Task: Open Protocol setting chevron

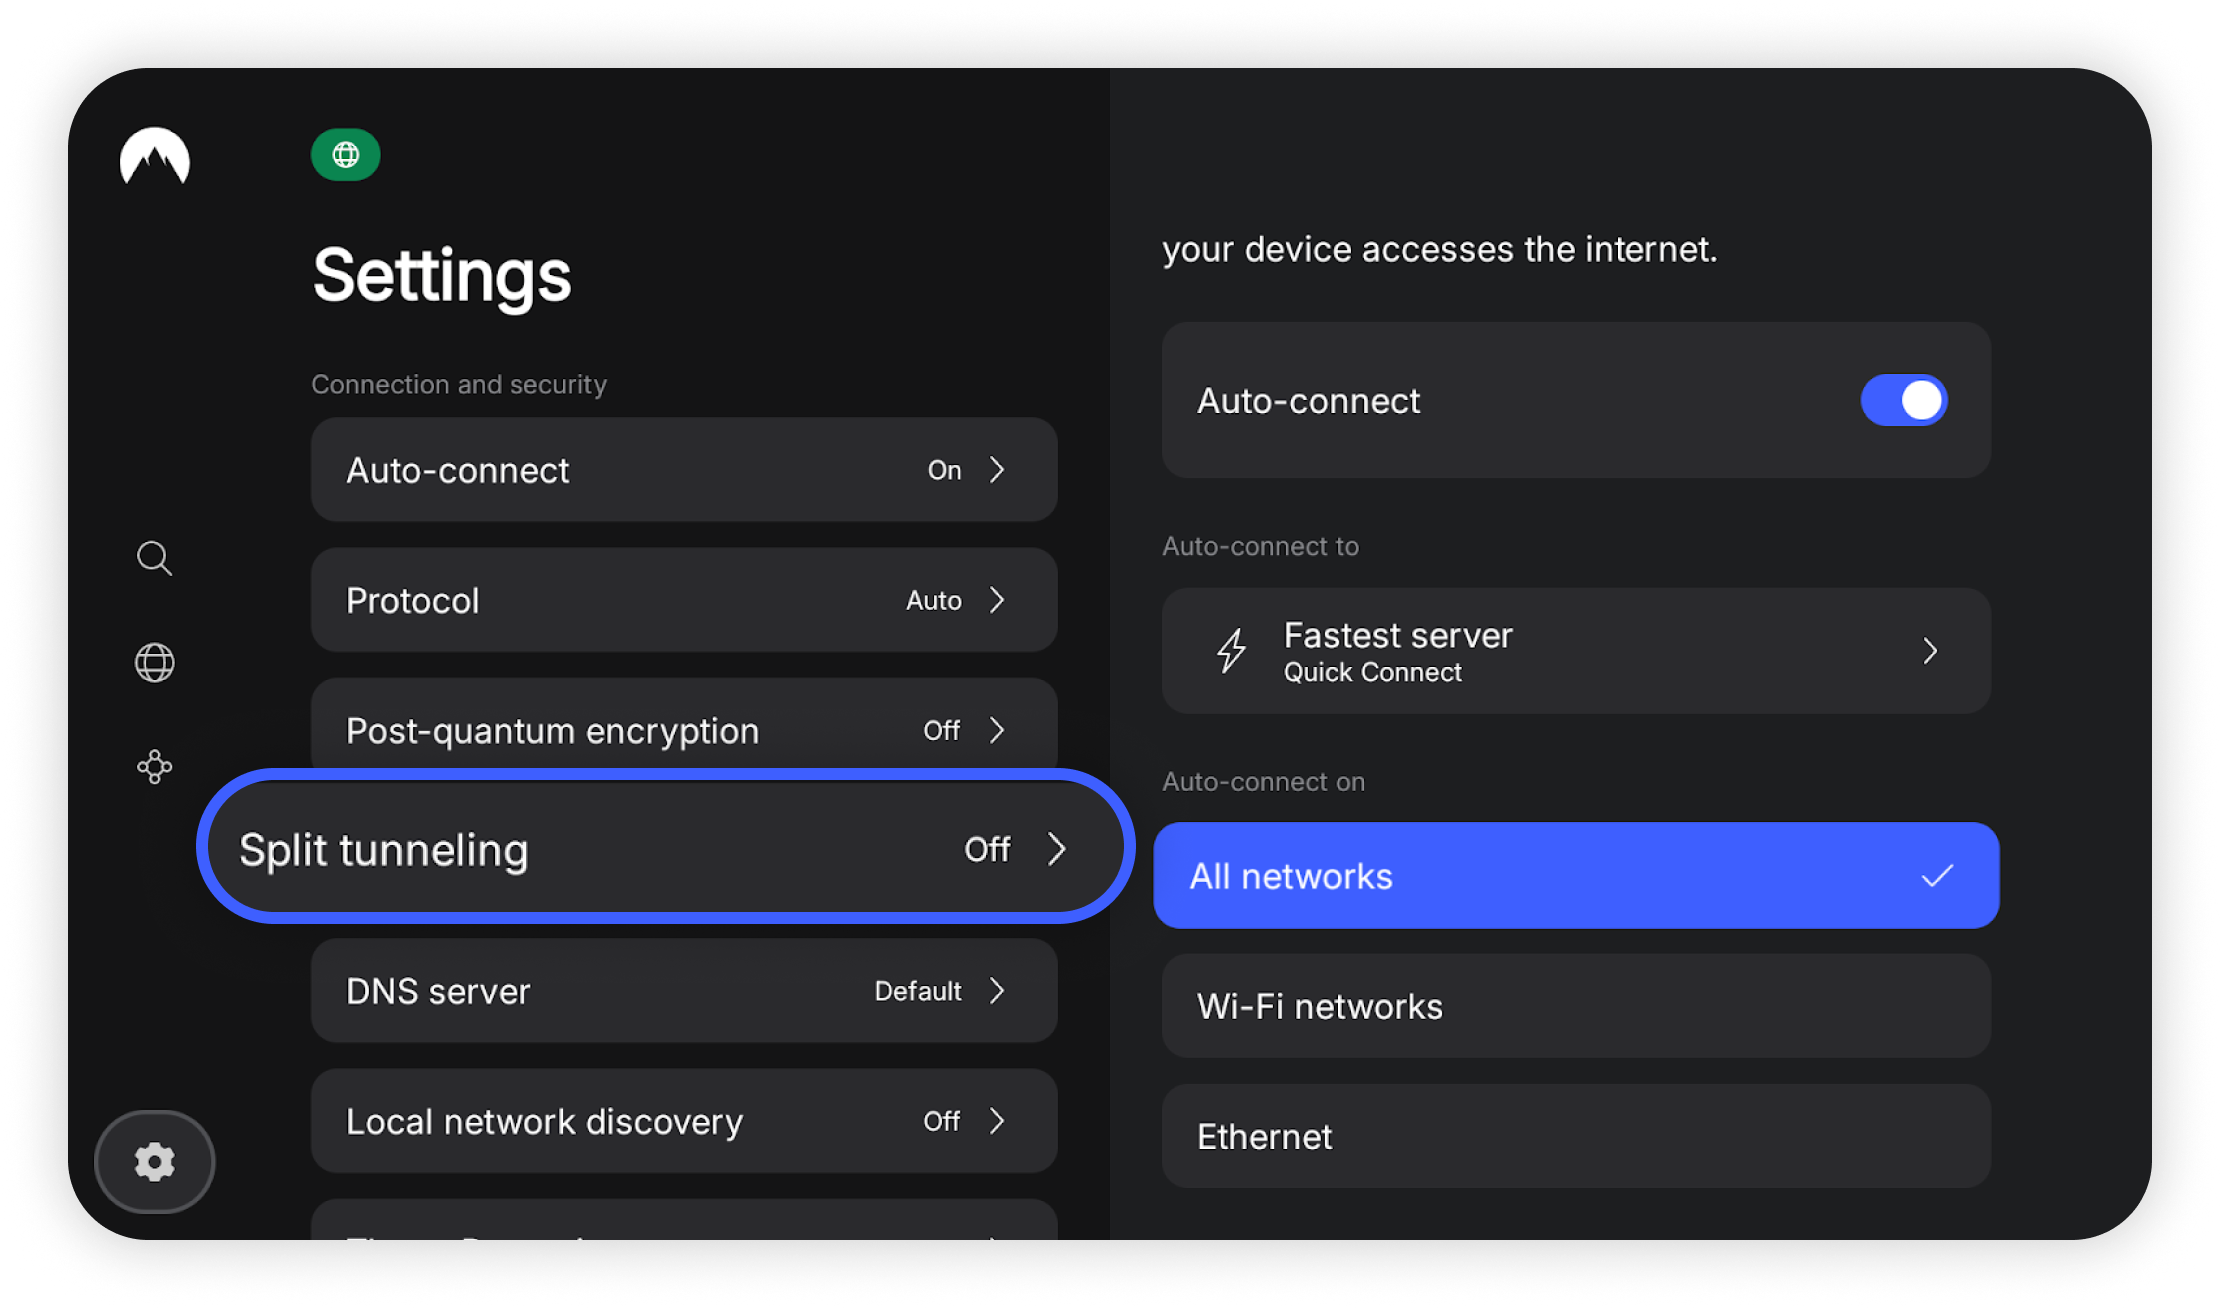Action: 997,600
